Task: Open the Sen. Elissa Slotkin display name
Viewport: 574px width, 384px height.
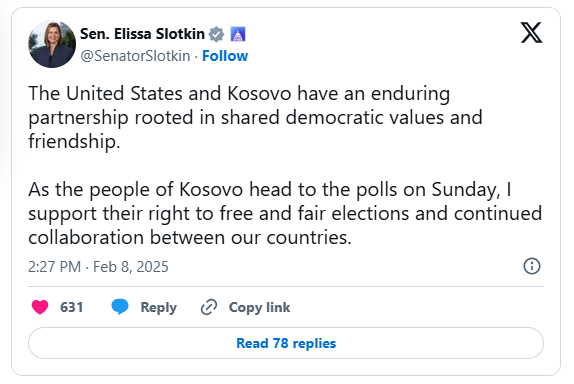Action: (142, 34)
